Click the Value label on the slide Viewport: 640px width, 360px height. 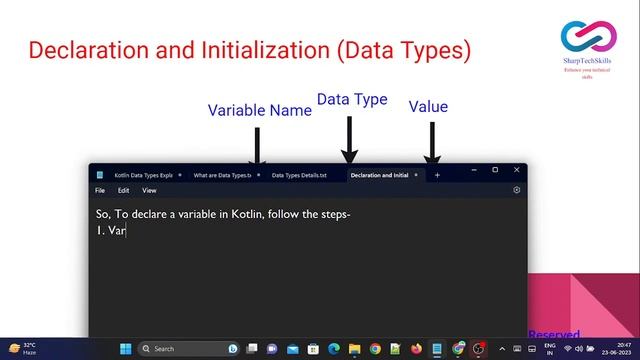[428, 107]
